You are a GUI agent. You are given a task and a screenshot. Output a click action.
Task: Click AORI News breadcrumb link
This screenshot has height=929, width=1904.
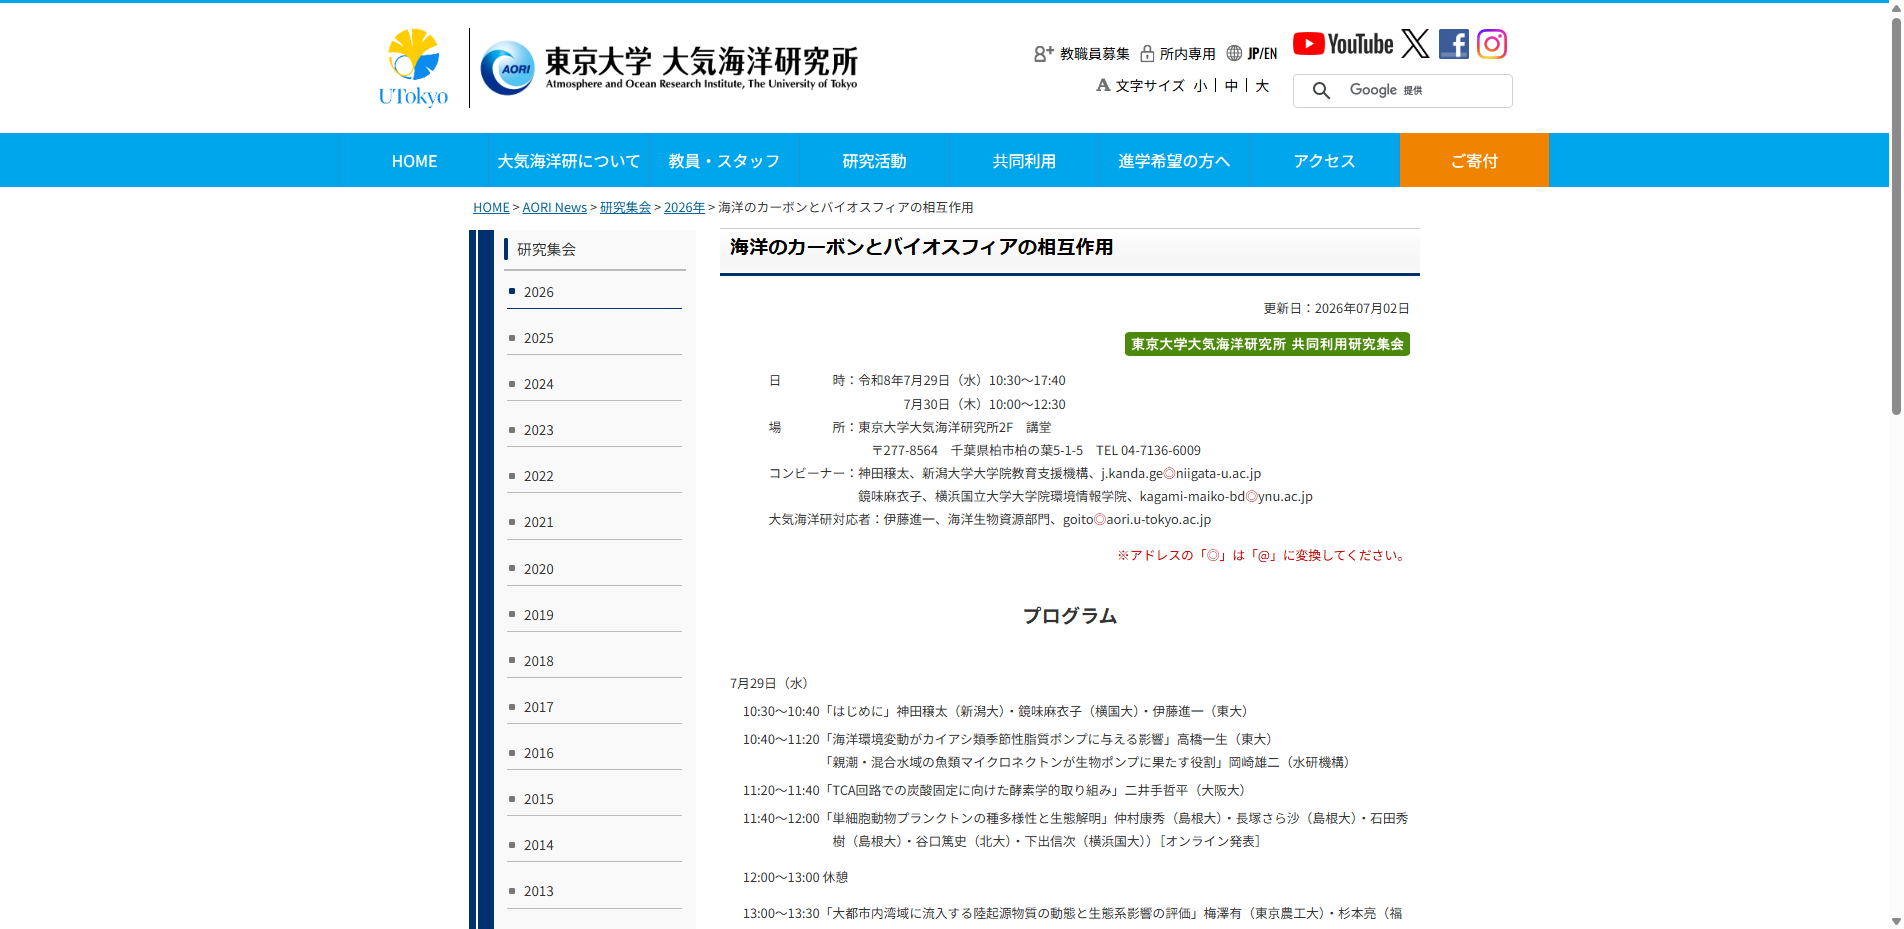[554, 208]
